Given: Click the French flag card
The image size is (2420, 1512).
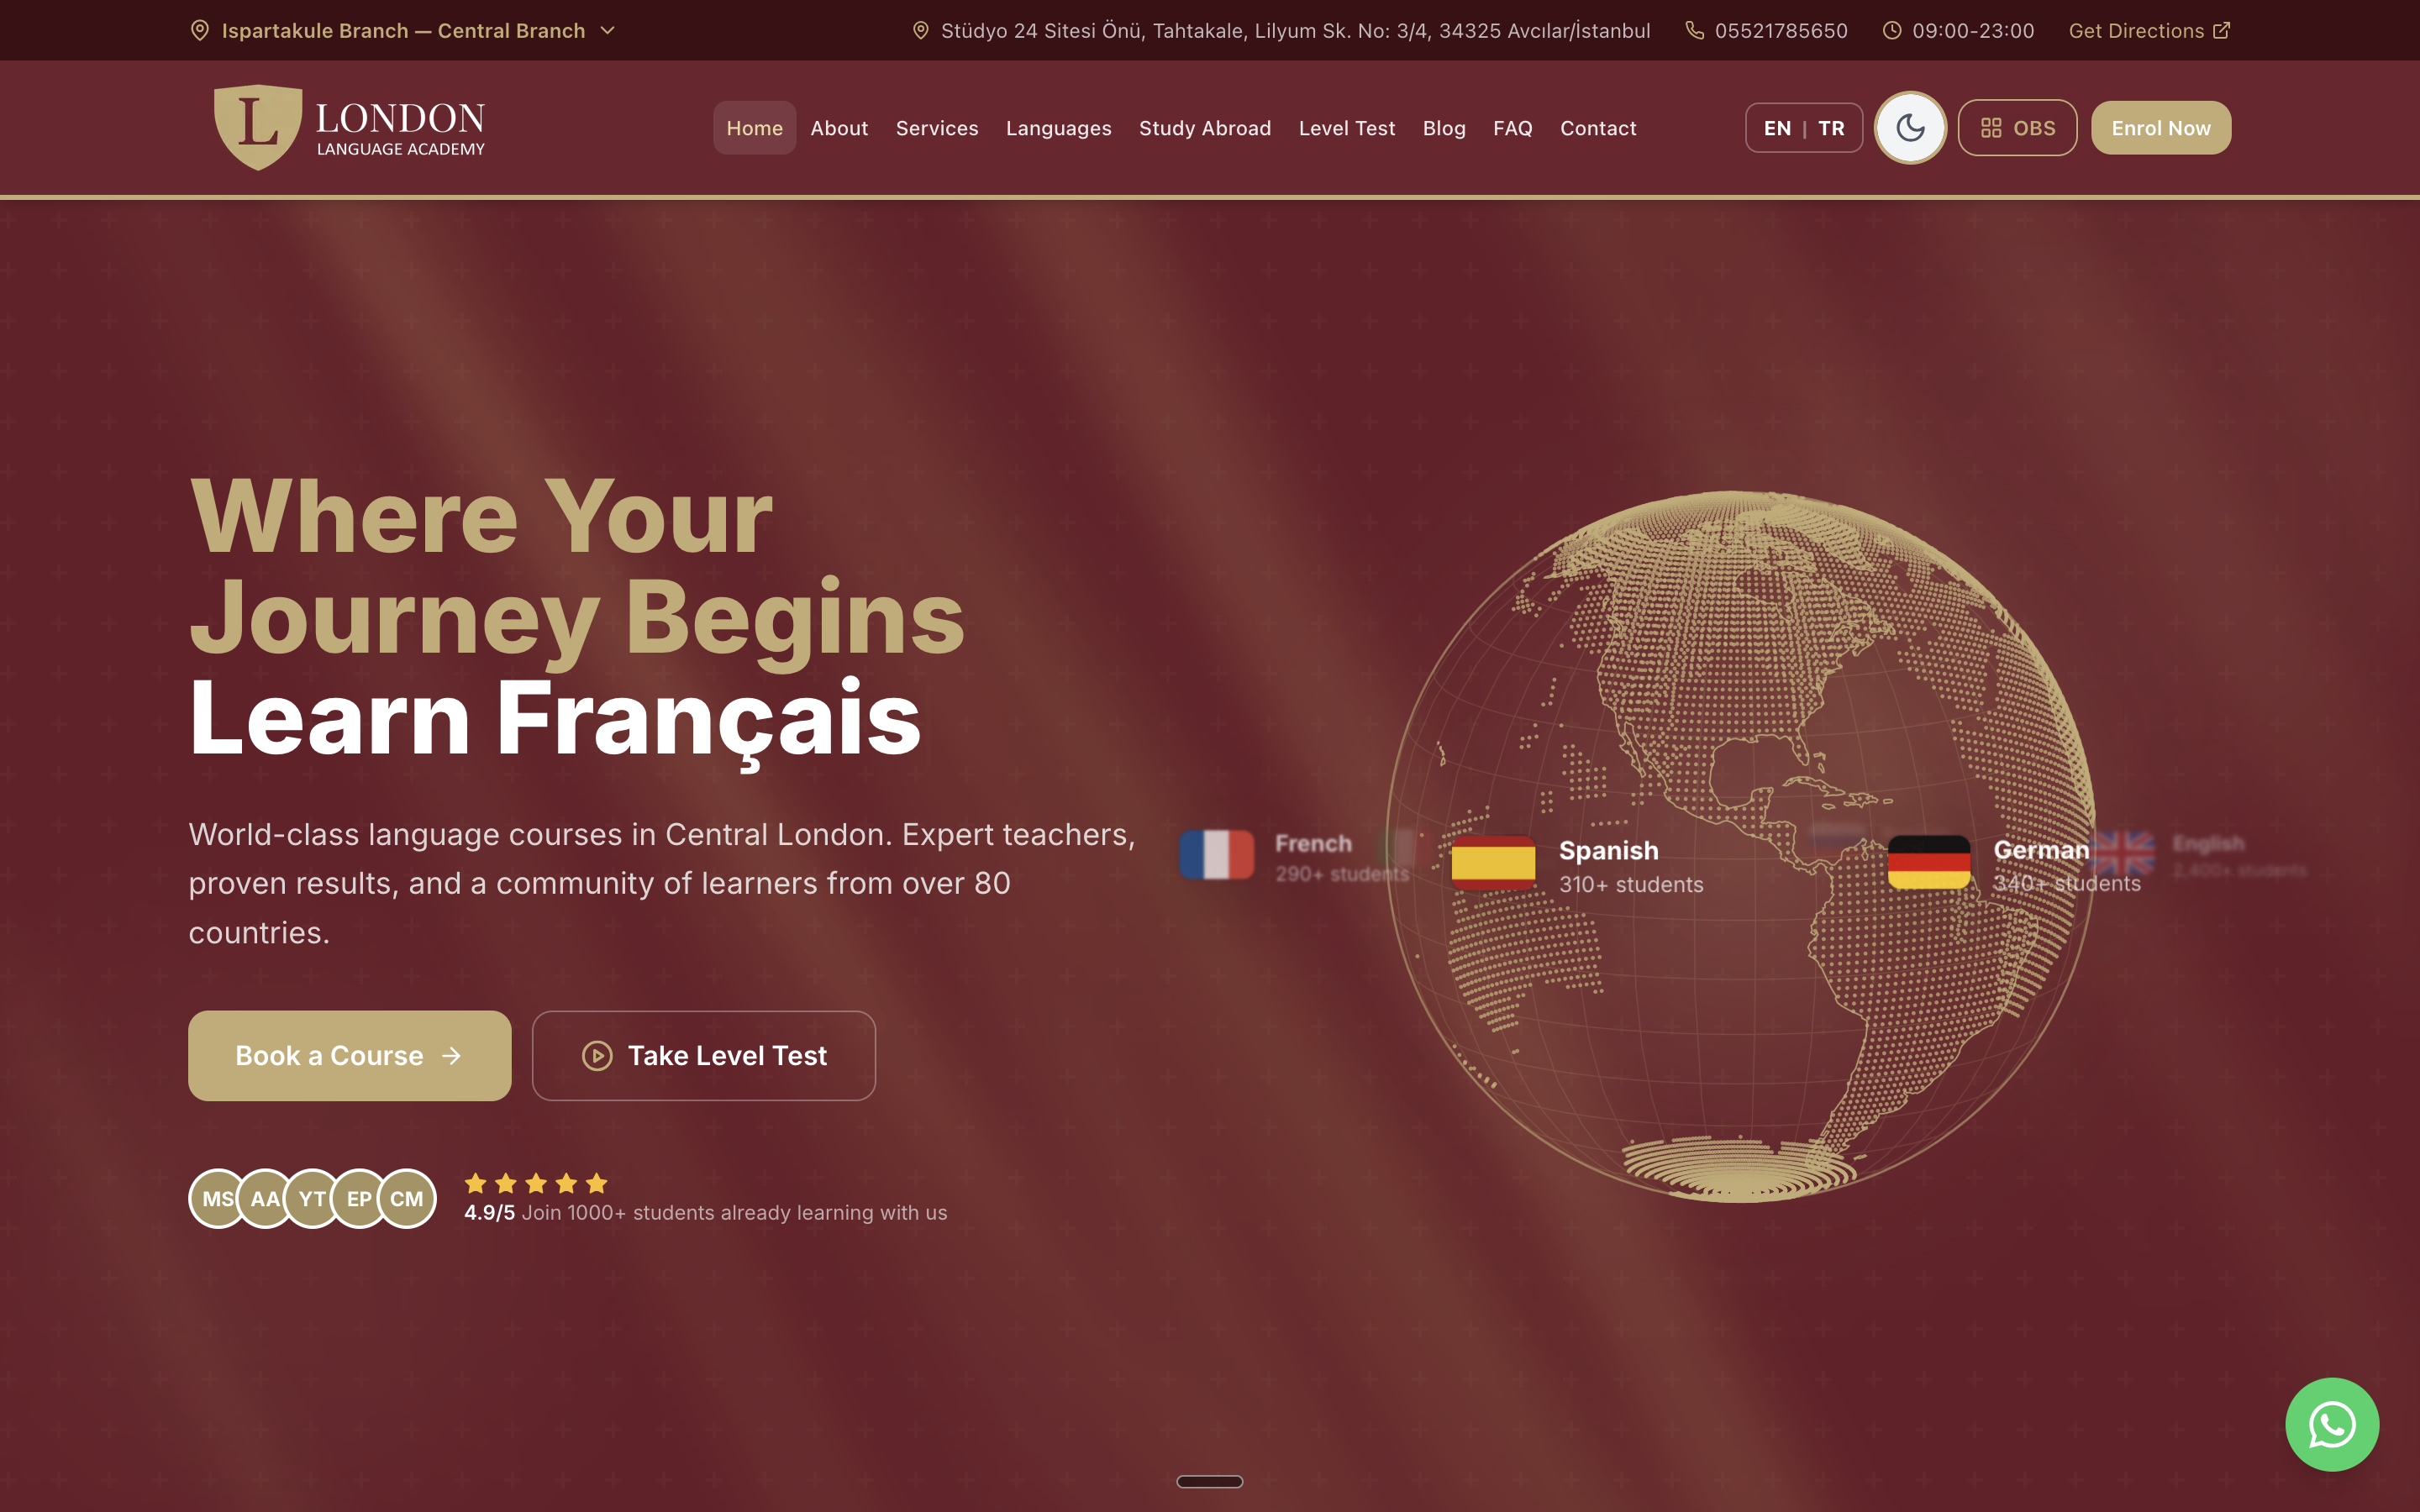Looking at the screenshot, I should (x=1216, y=855).
